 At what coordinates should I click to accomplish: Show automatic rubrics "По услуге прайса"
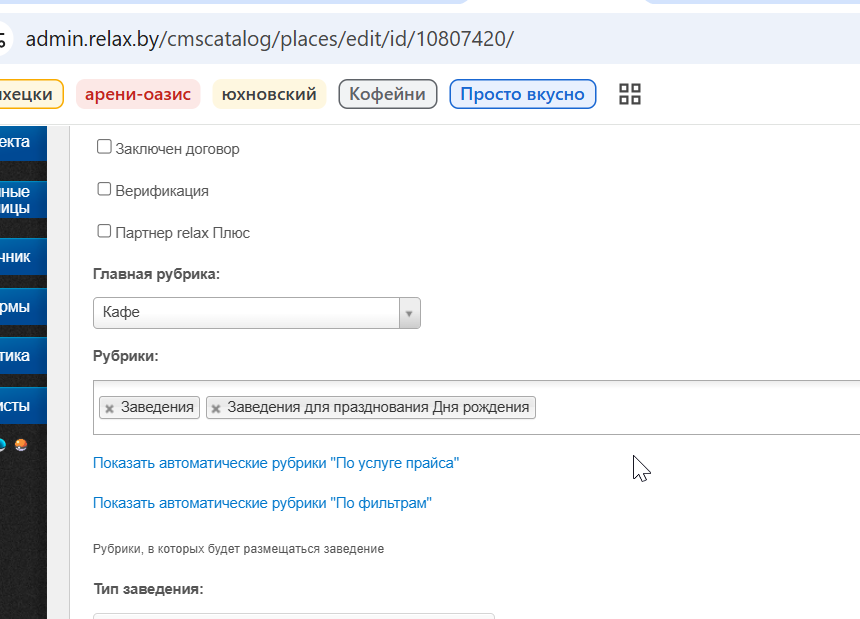[276, 463]
